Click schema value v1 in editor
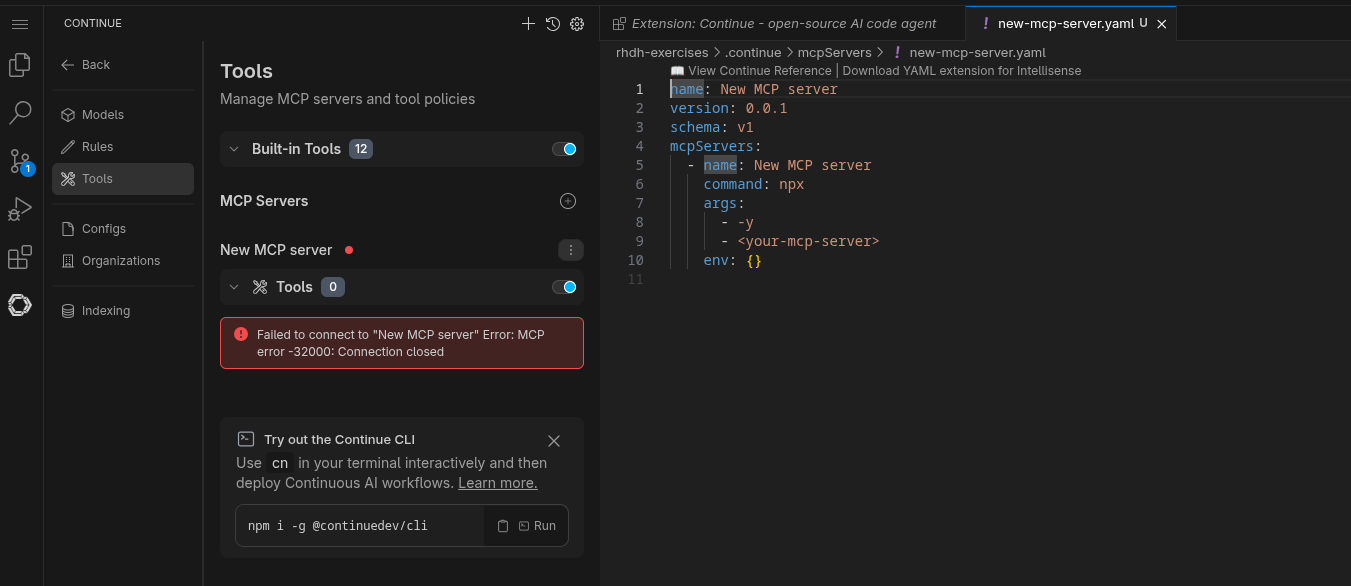 pyautogui.click(x=745, y=127)
